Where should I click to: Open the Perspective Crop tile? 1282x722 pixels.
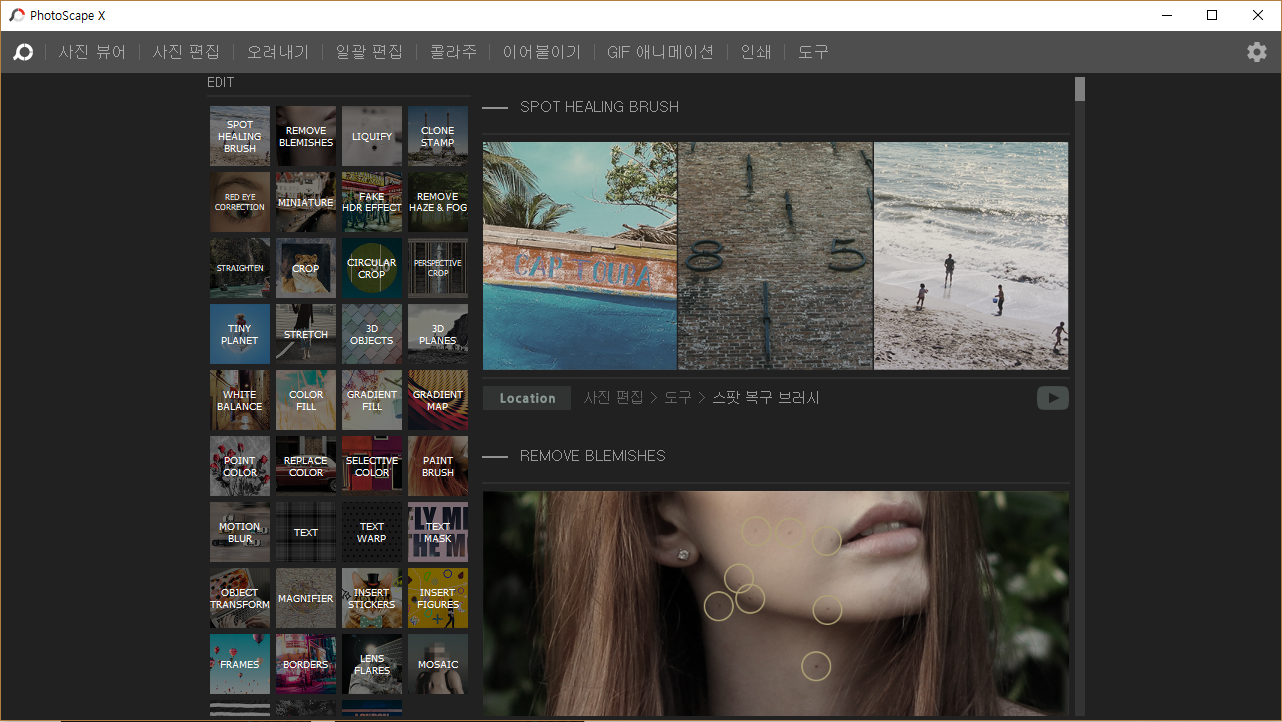point(438,268)
